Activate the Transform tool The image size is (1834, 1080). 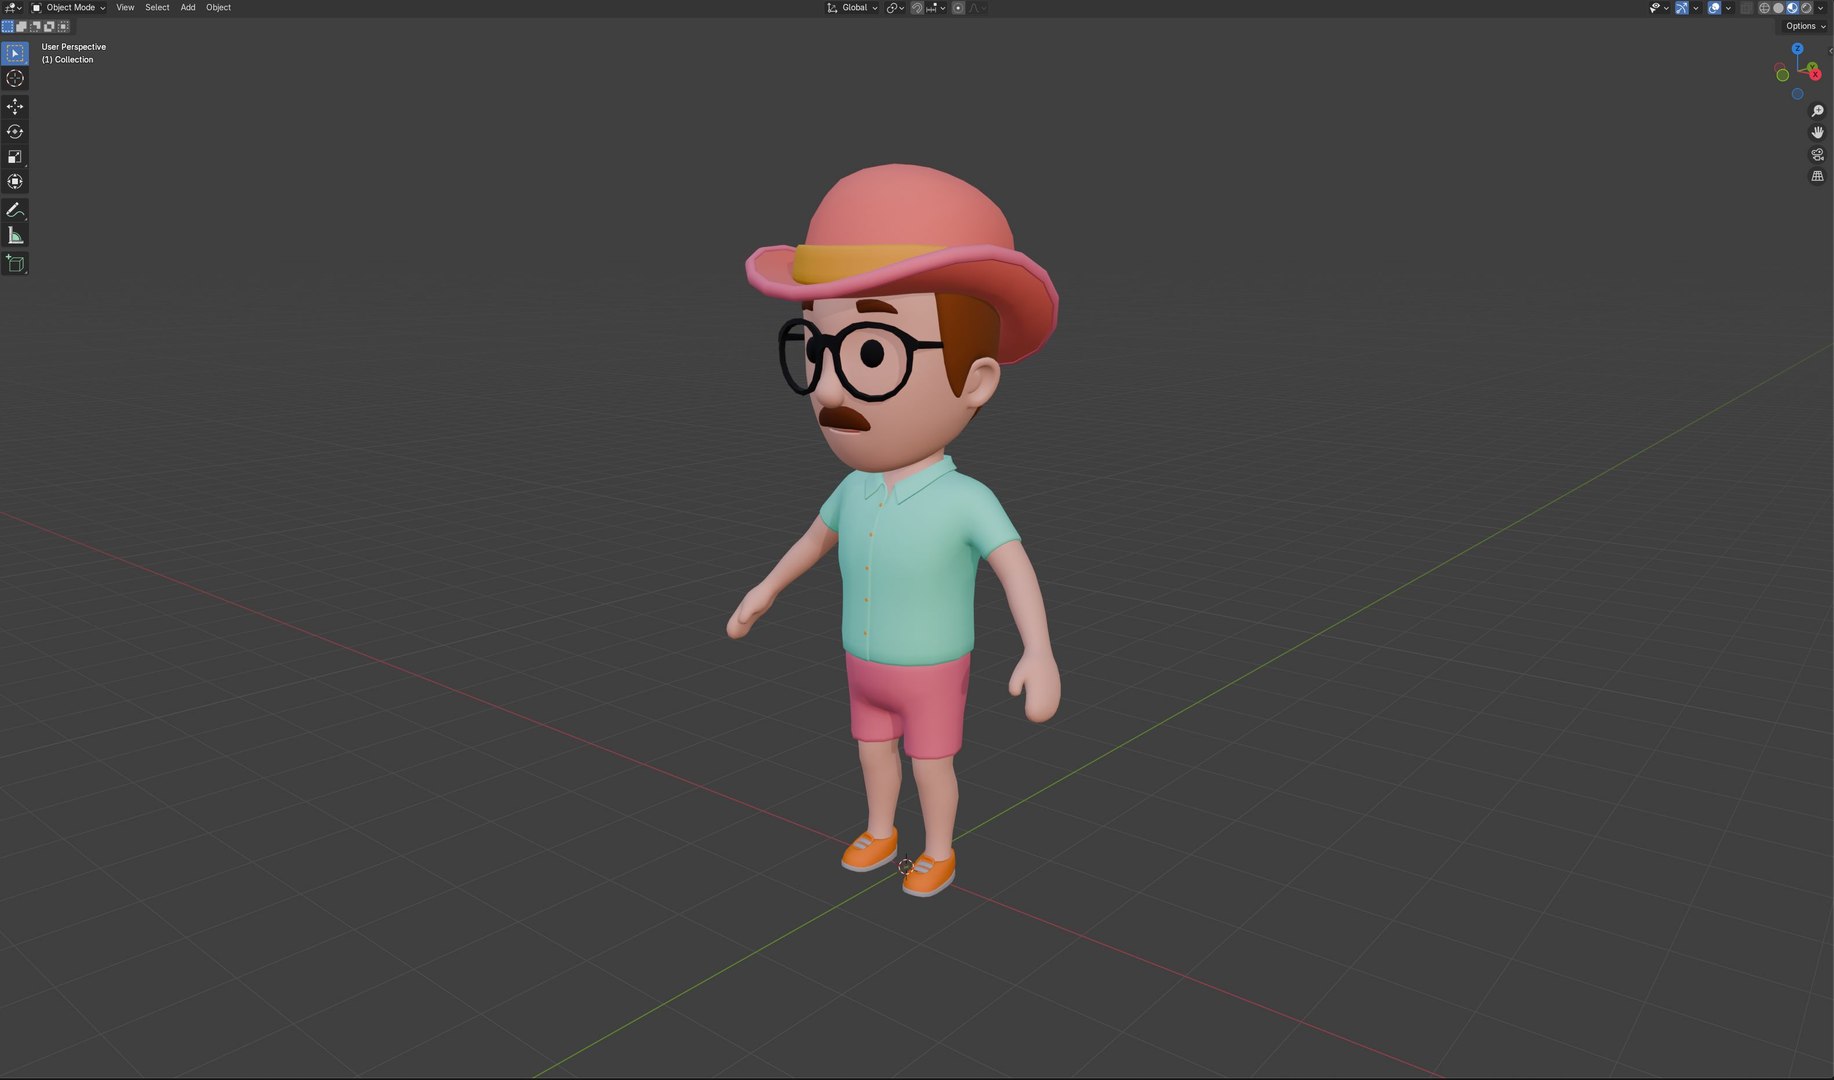(15, 182)
